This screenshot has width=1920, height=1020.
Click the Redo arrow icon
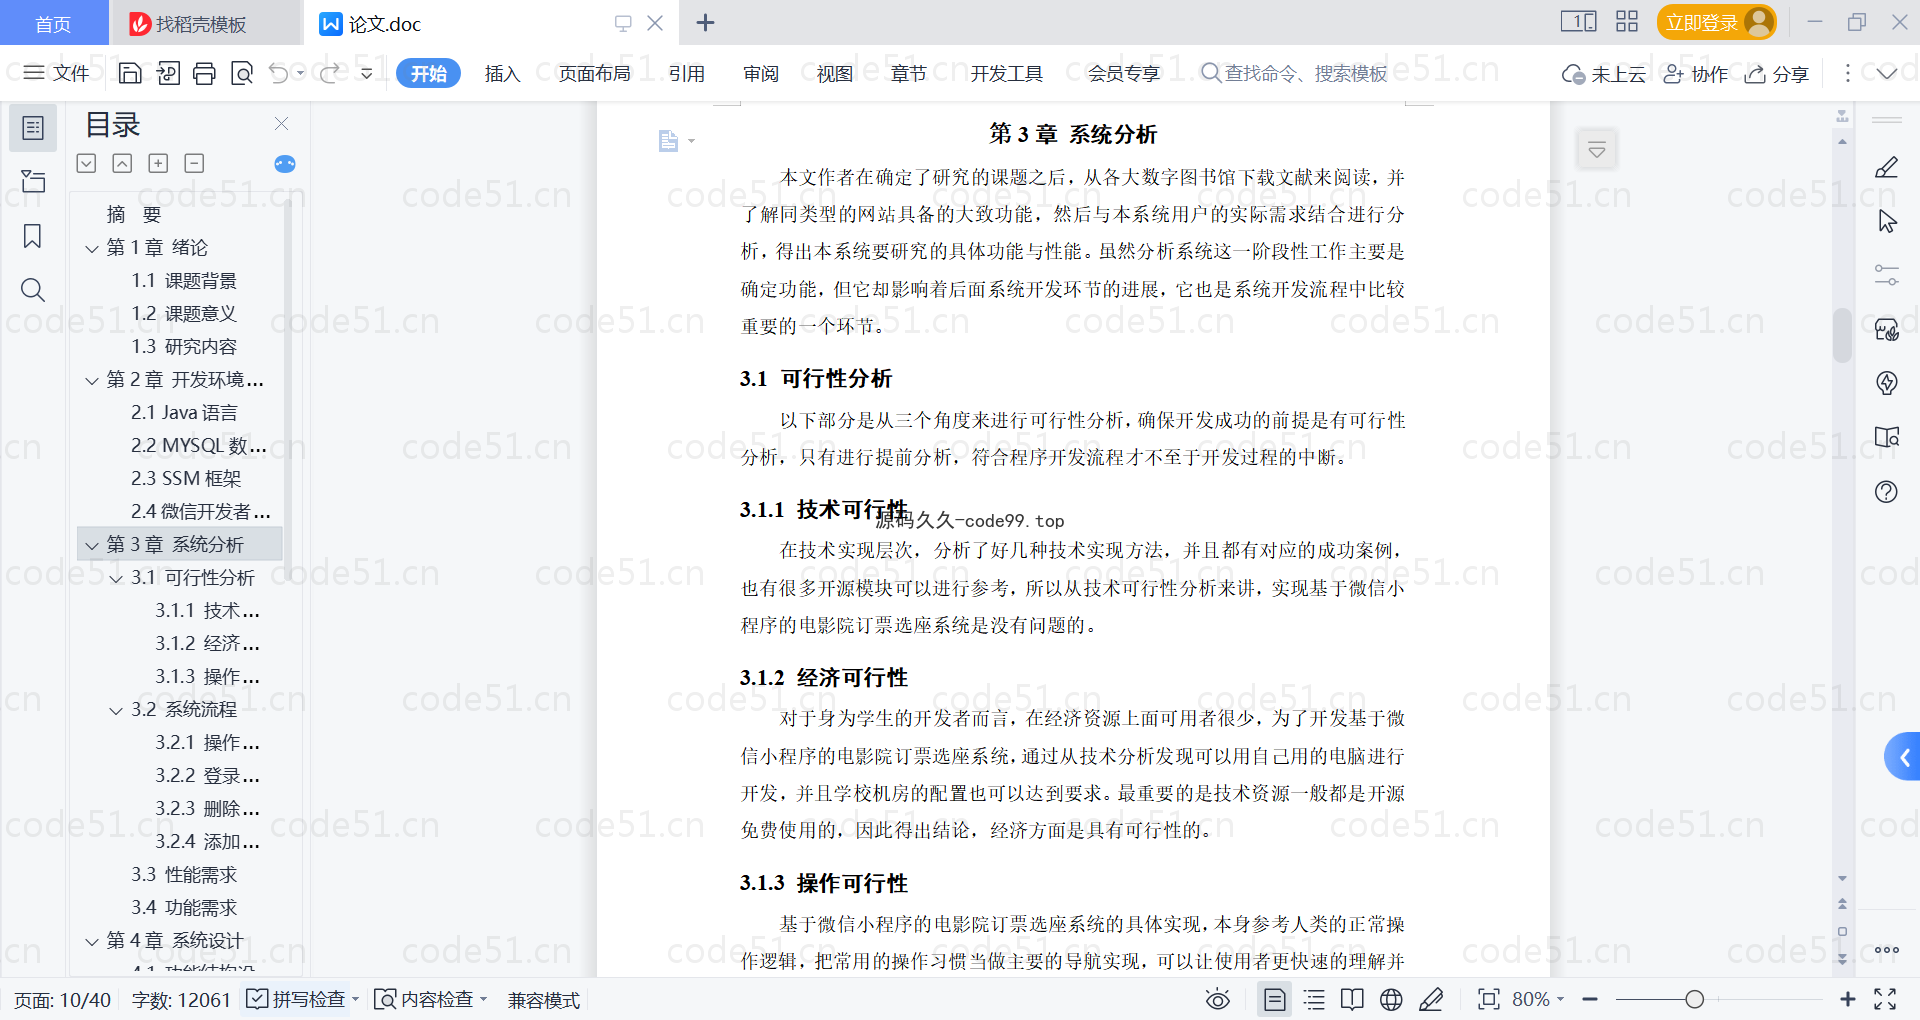click(329, 73)
